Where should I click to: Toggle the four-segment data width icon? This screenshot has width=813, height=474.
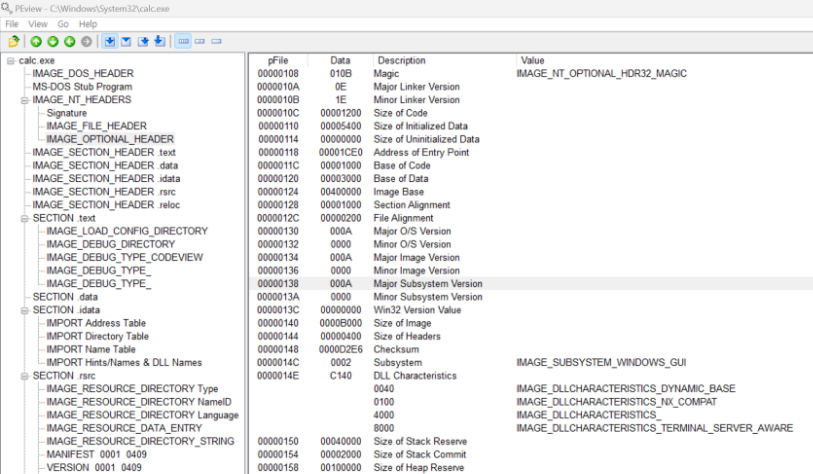point(183,41)
